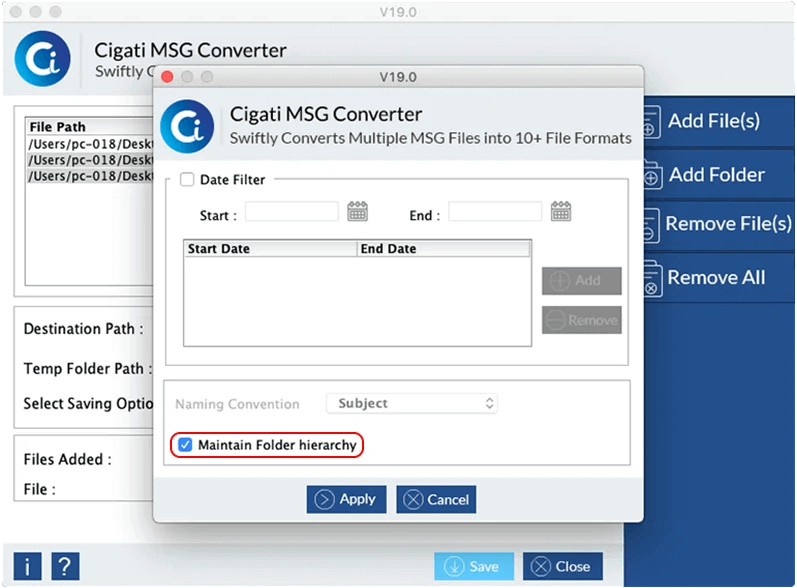The image size is (797, 588).
Task: Click Add Folder in main window
Action: click(x=717, y=175)
